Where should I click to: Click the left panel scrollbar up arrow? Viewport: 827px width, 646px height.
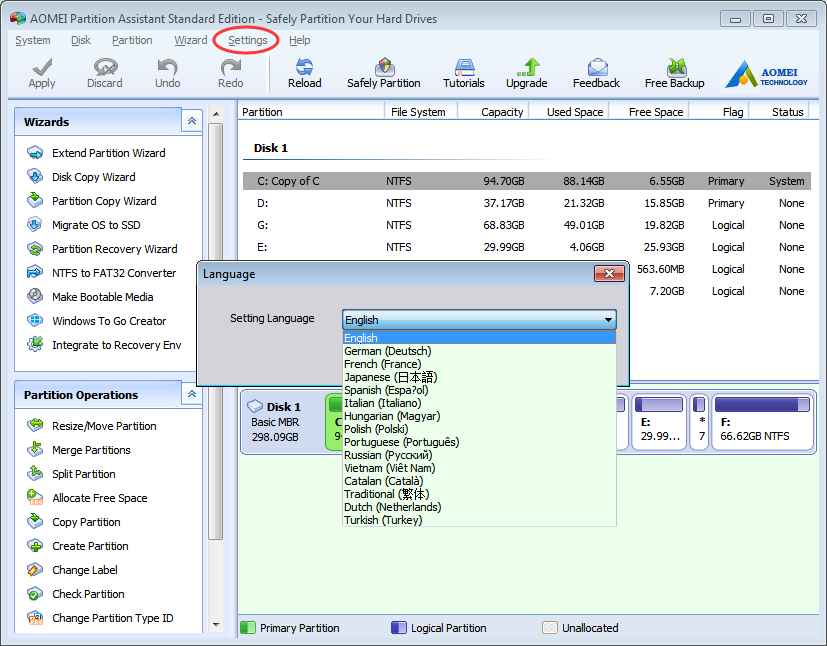coord(216,113)
